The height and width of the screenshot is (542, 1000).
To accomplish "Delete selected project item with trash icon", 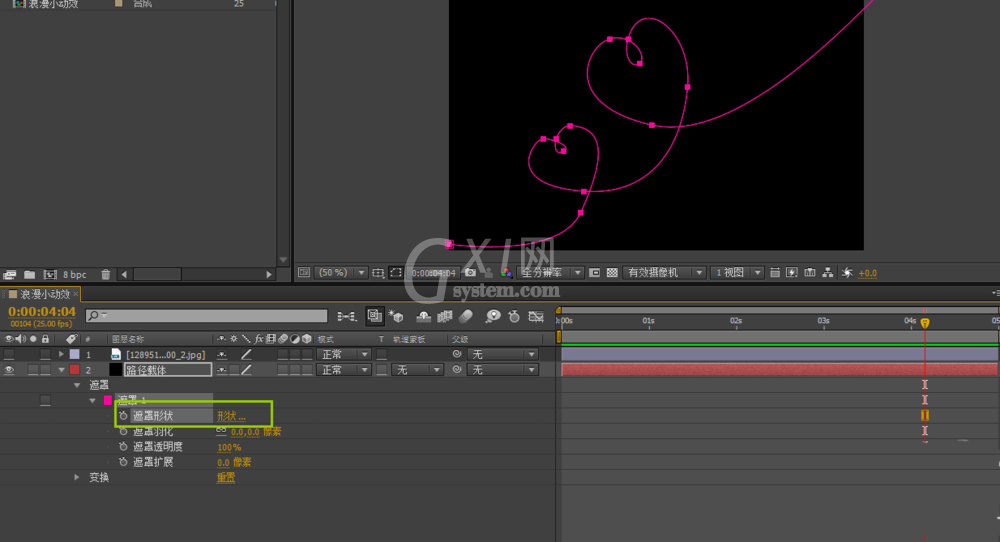I will click(x=106, y=275).
